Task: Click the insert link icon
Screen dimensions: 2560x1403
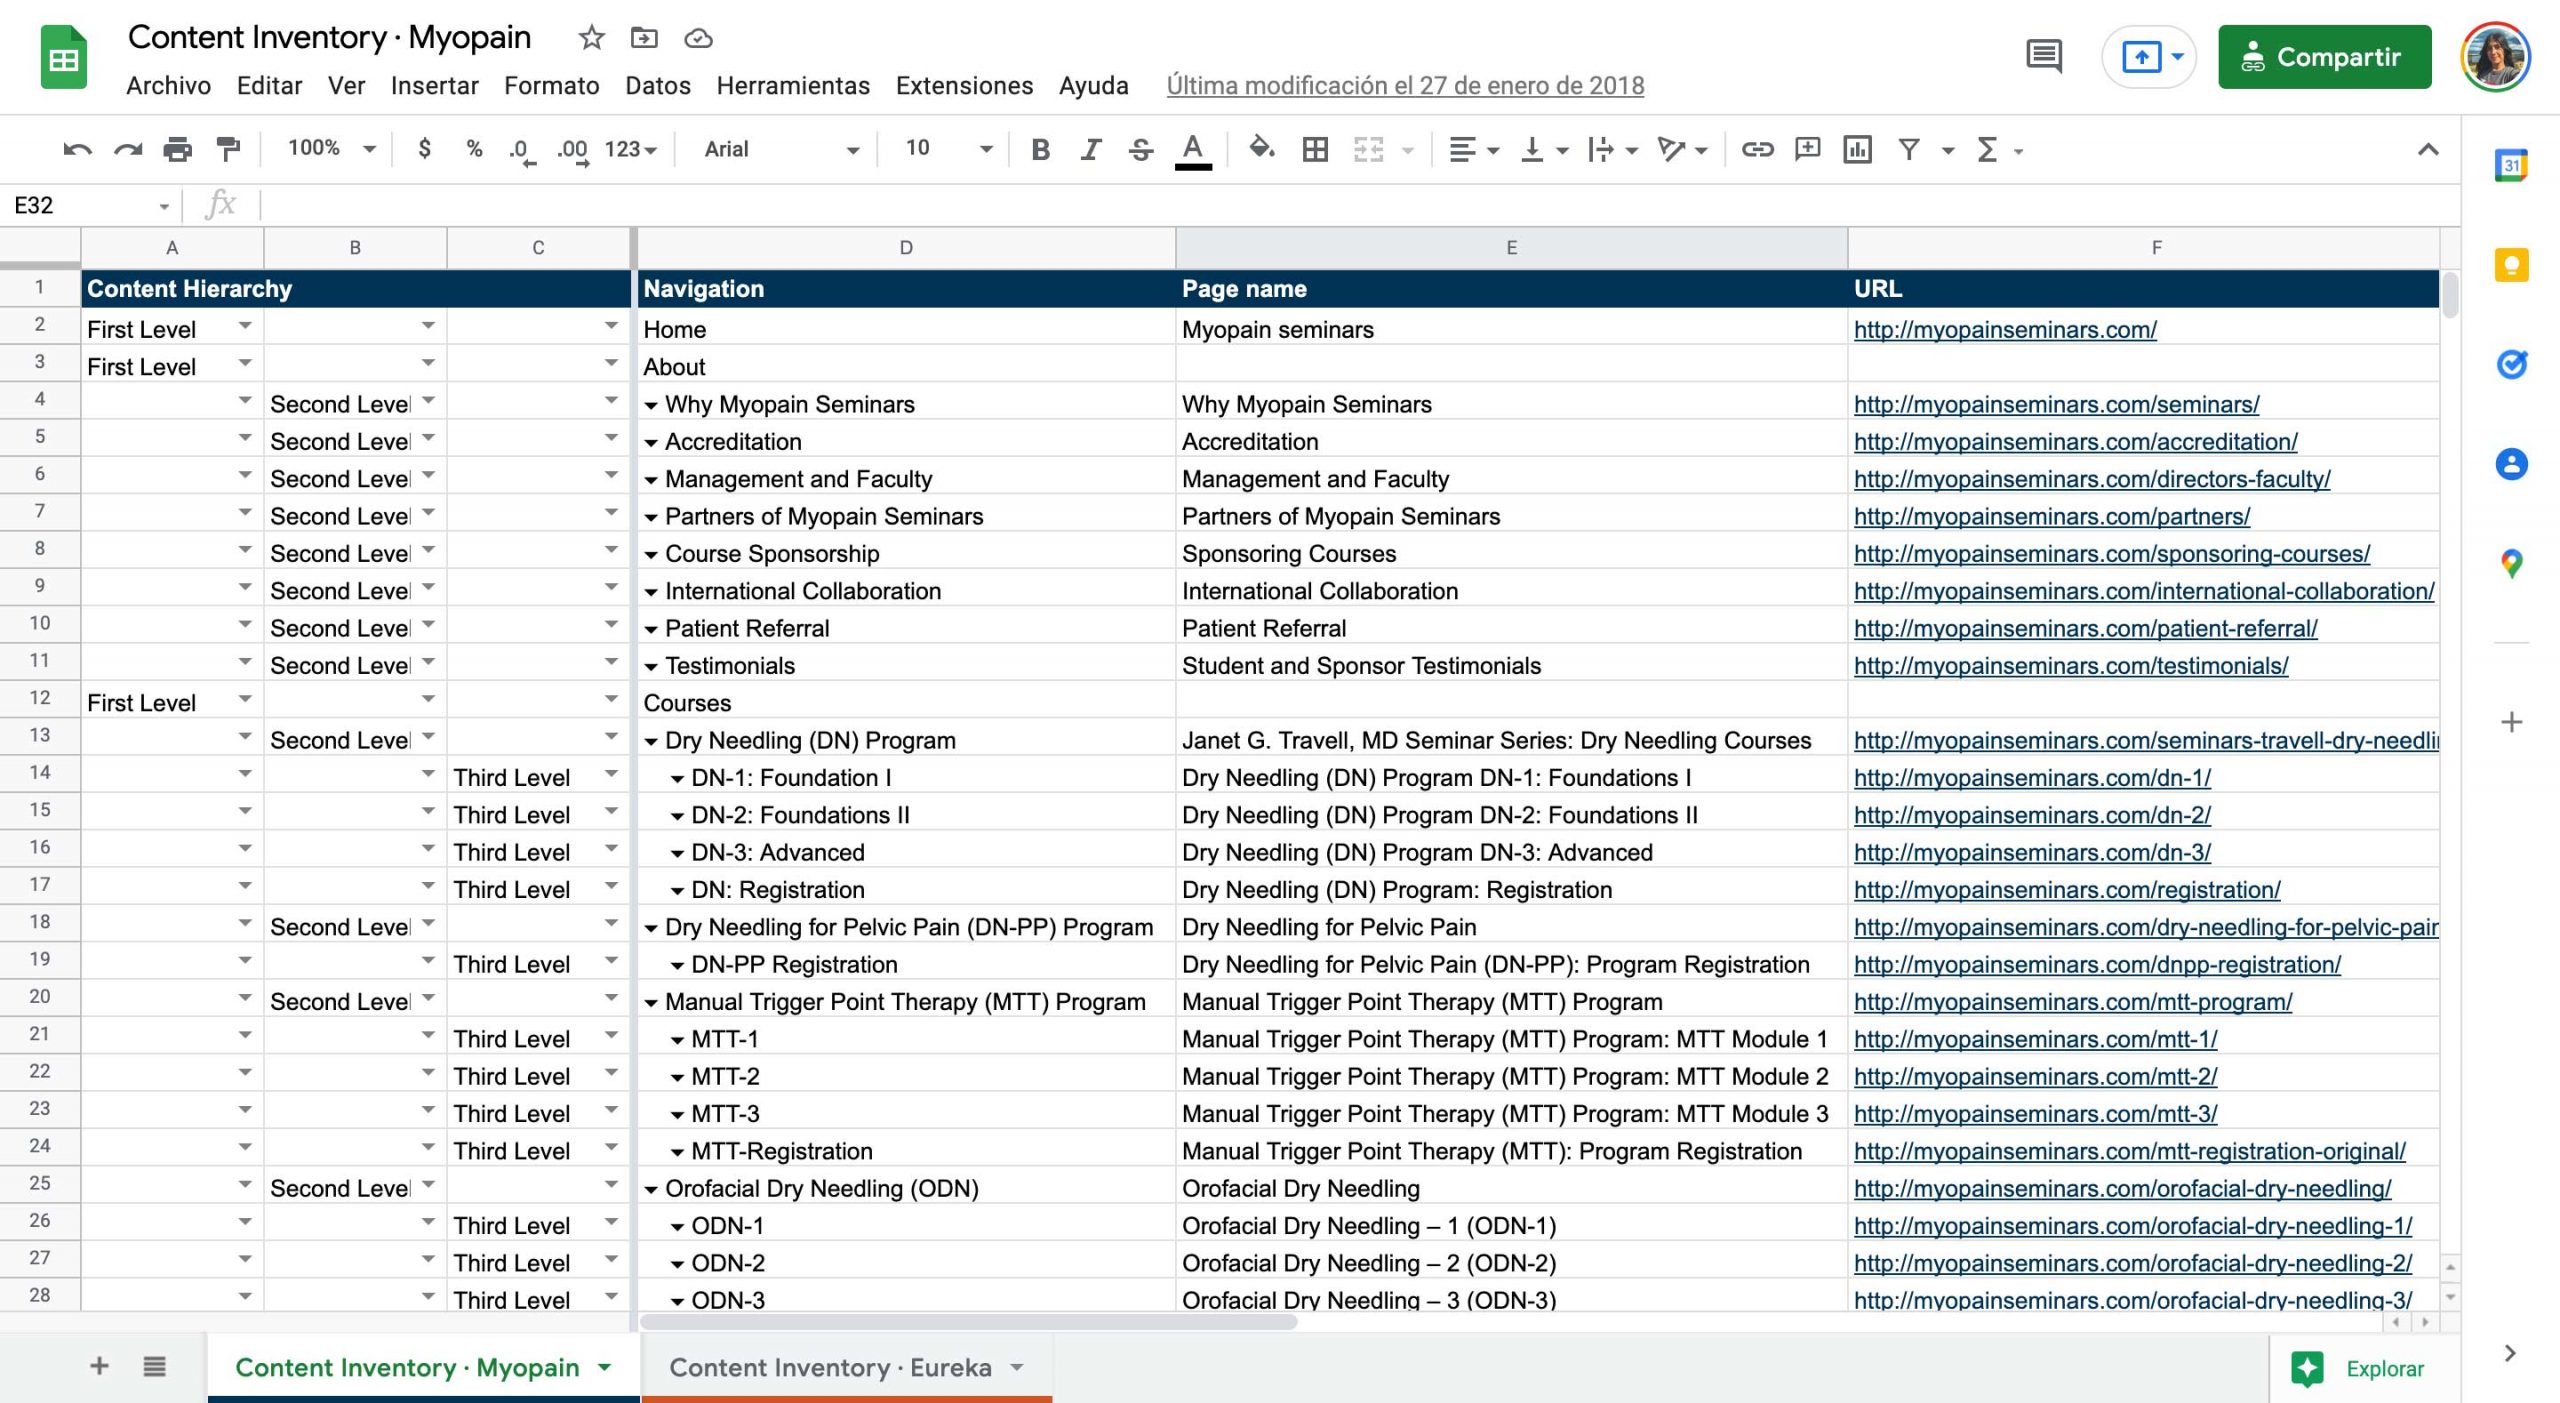Action: [1757, 149]
